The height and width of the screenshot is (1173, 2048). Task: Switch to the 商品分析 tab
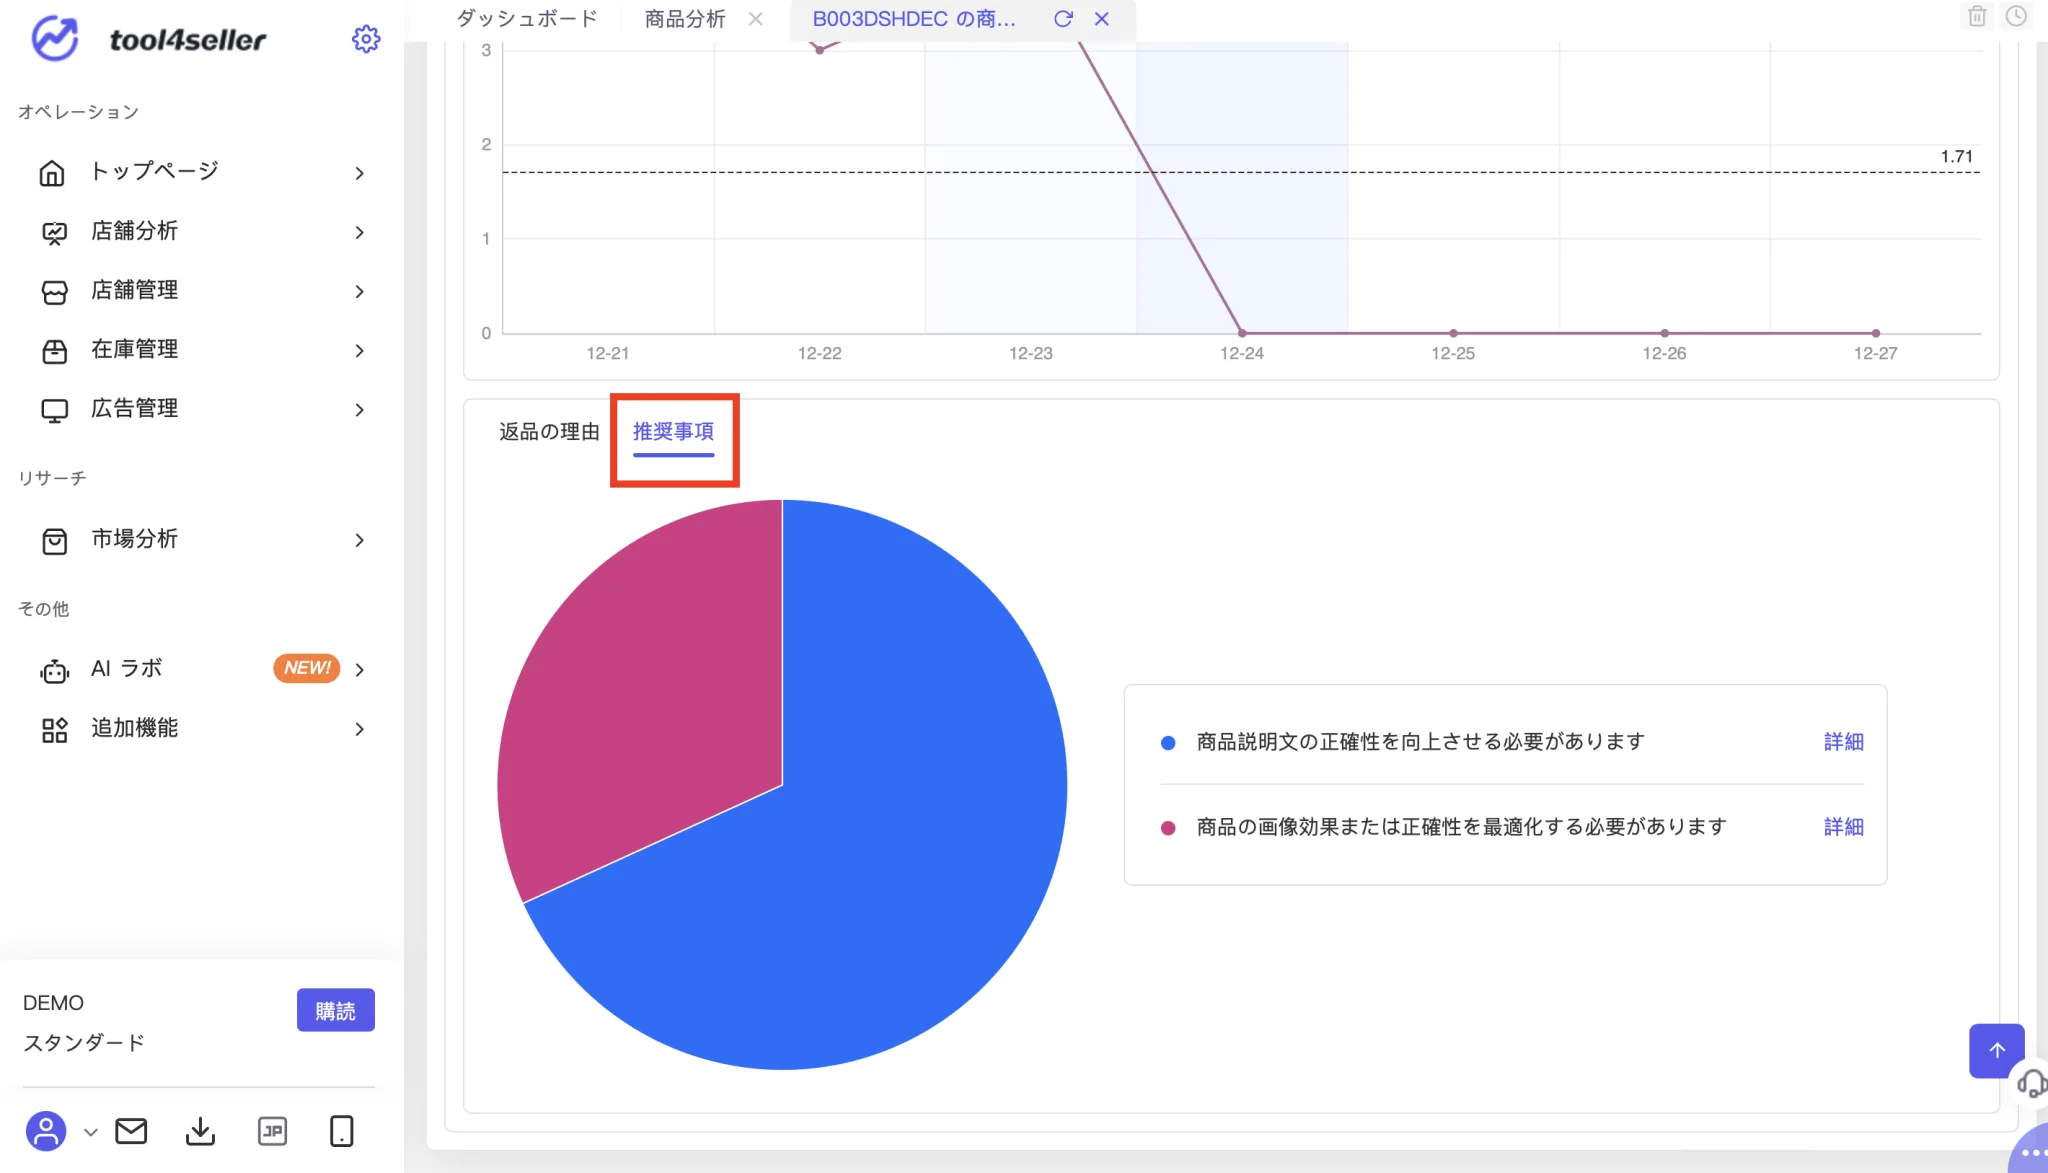[x=685, y=19]
